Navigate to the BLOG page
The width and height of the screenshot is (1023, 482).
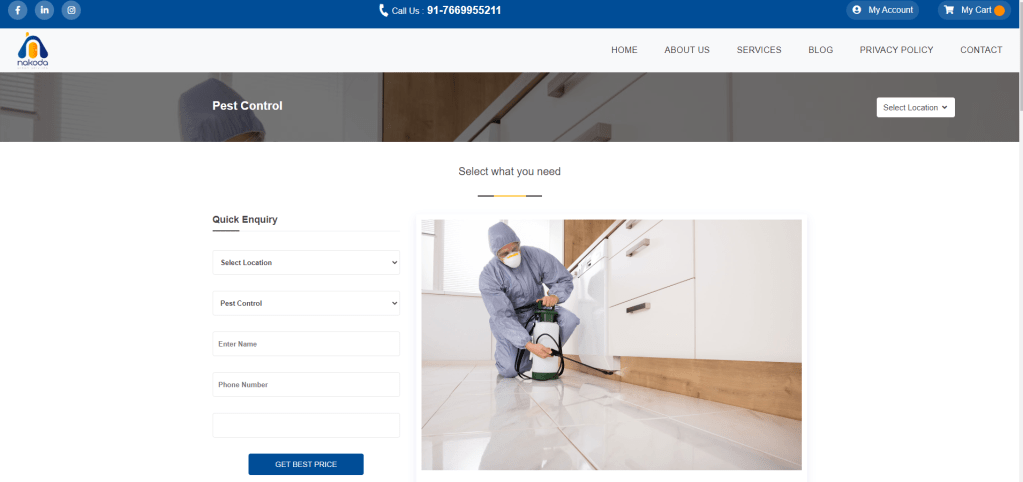pos(820,50)
